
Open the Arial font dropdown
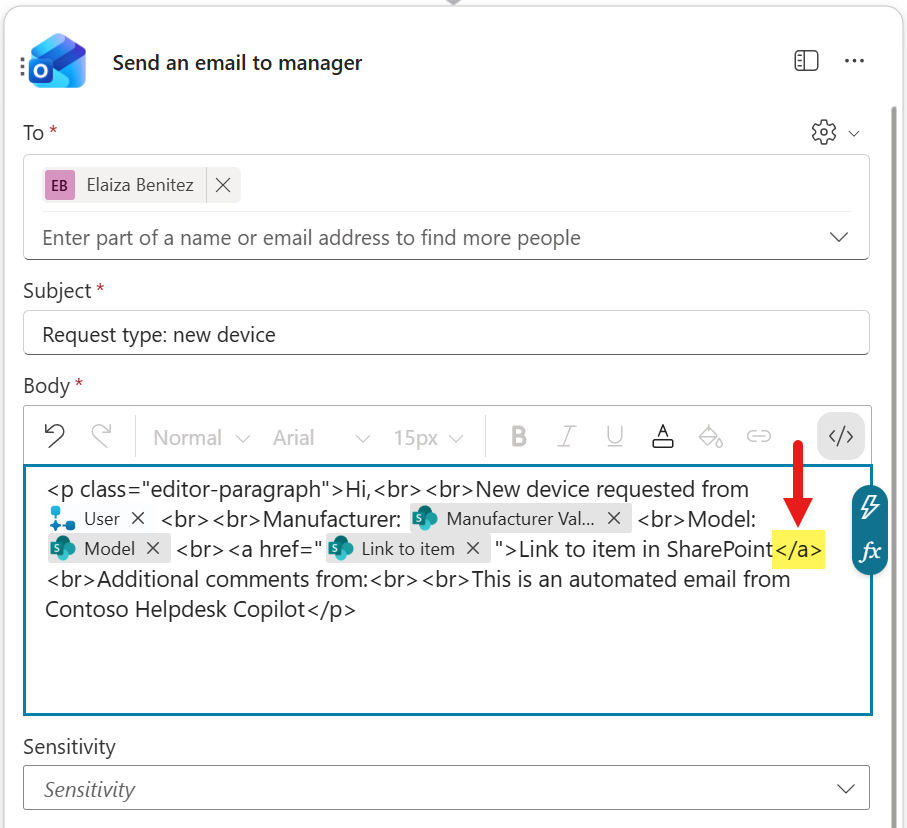coord(320,438)
